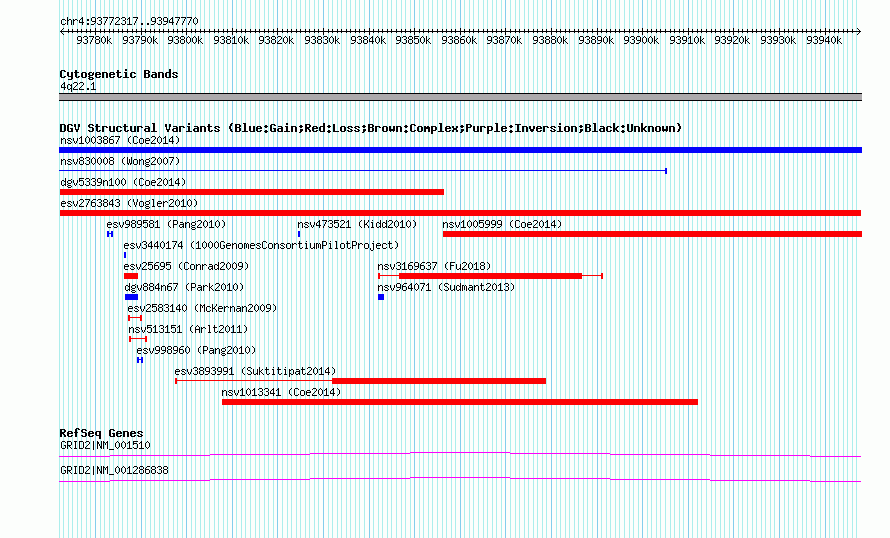This screenshot has width=890, height=538.
Task: Click the tiny blue esv3440174 marker
Action: click(x=125, y=255)
